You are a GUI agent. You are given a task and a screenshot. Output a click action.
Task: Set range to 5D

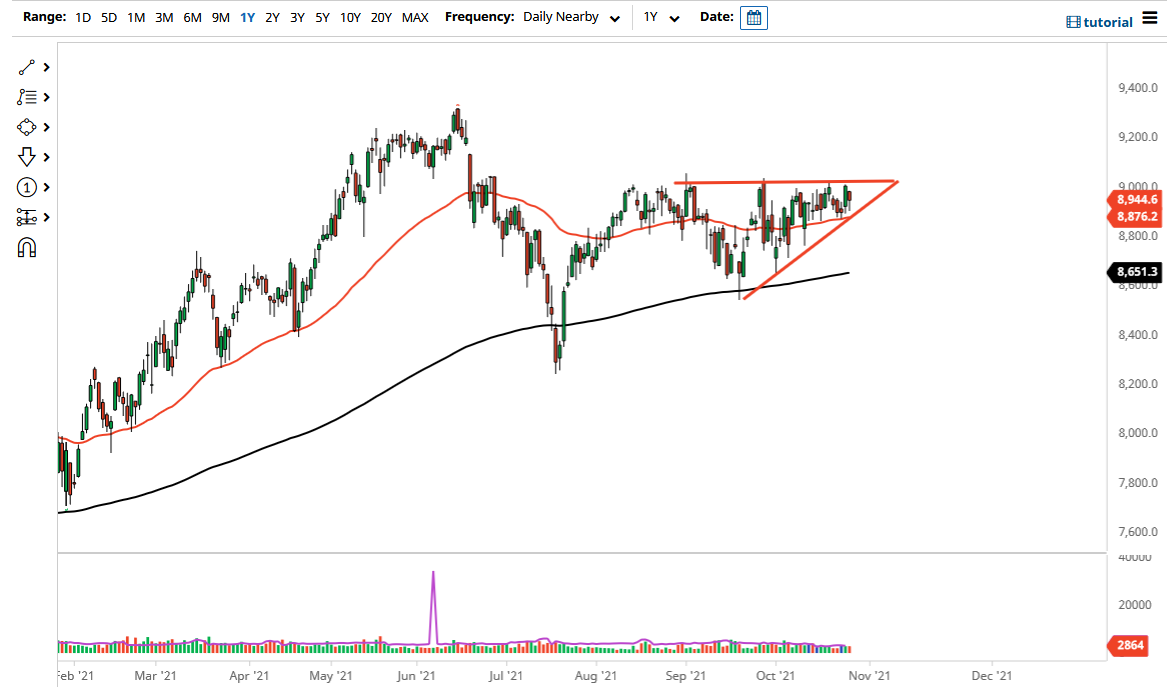pos(109,17)
